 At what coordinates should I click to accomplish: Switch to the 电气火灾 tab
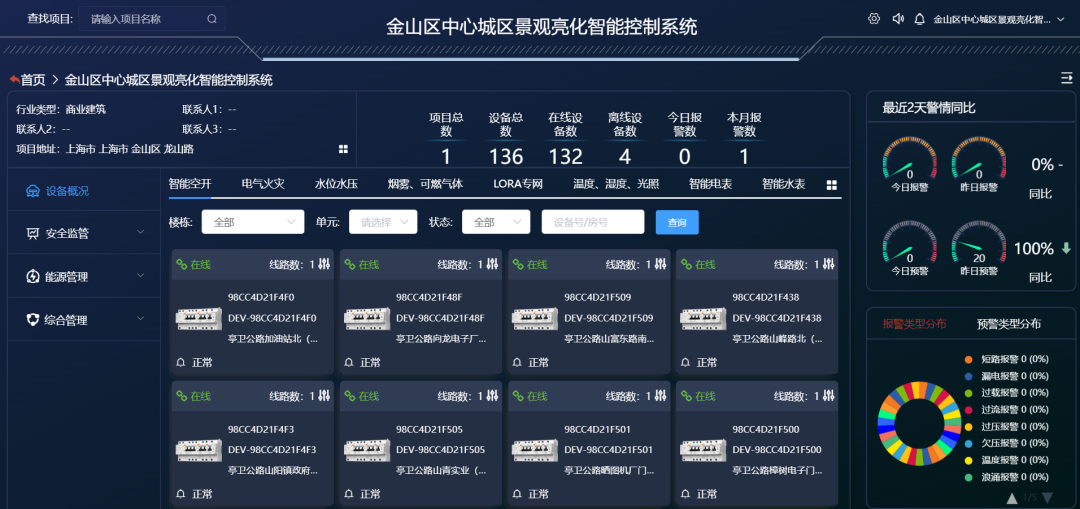point(263,184)
